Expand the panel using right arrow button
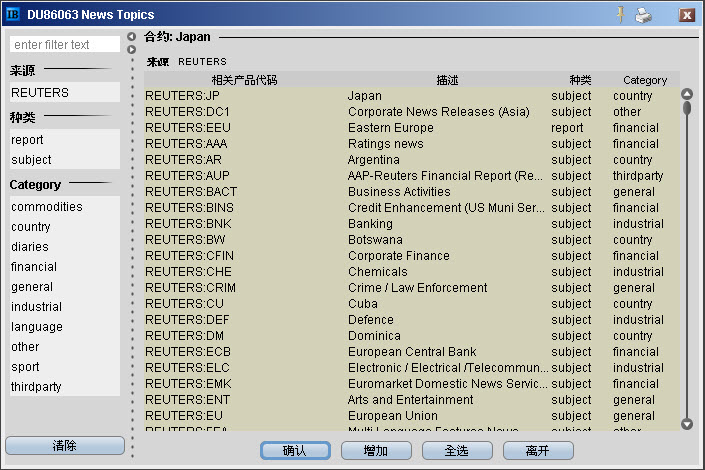The height and width of the screenshot is (470, 705). click(x=132, y=49)
